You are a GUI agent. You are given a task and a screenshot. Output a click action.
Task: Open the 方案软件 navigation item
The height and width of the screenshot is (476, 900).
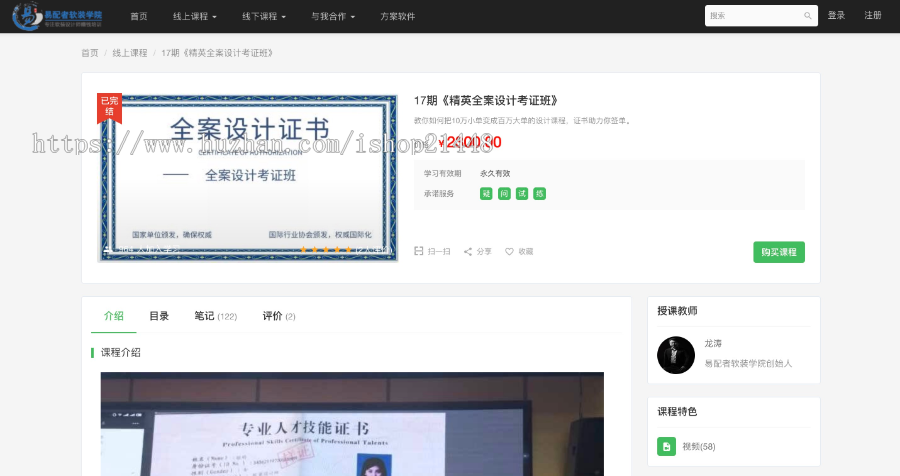(x=397, y=17)
